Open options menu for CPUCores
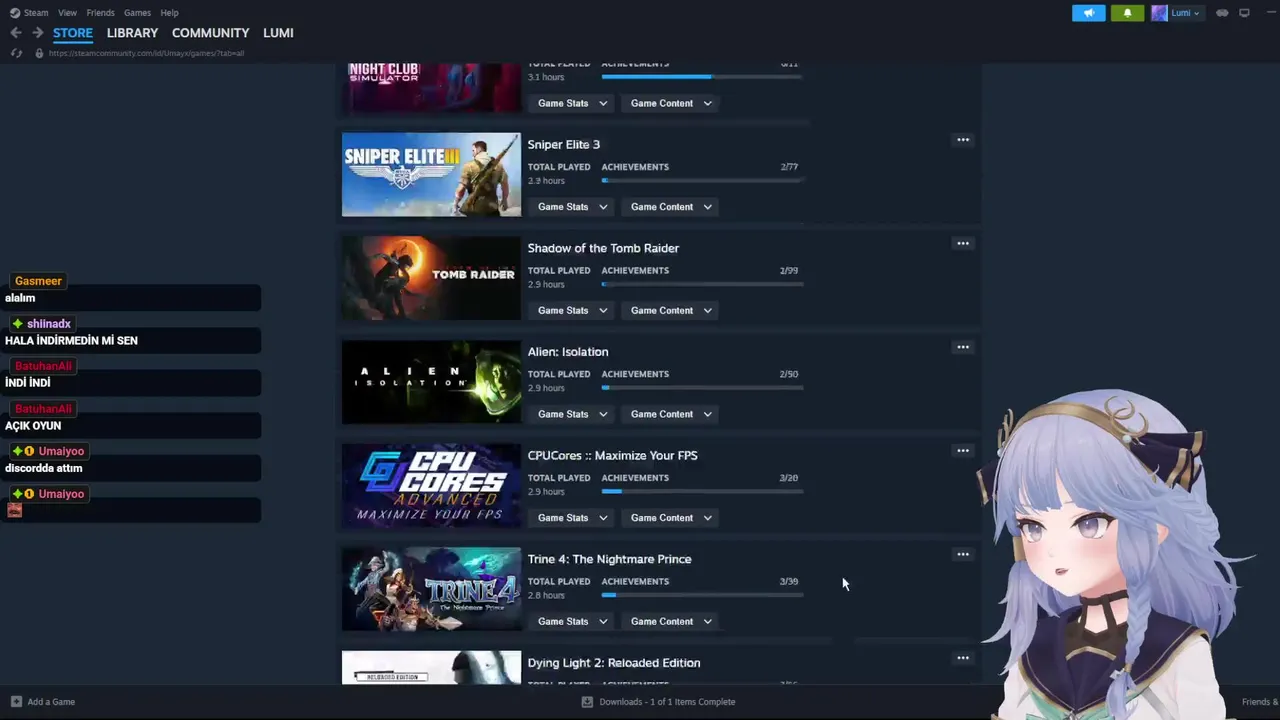 coord(963,451)
